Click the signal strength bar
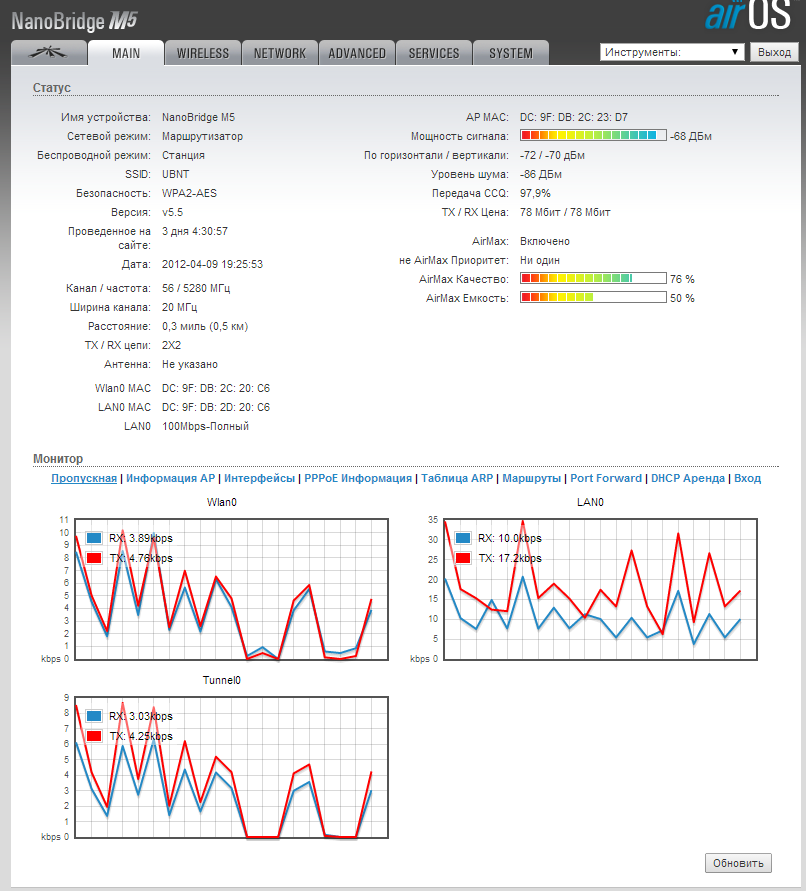The width and height of the screenshot is (806, 891). point(593,135)
